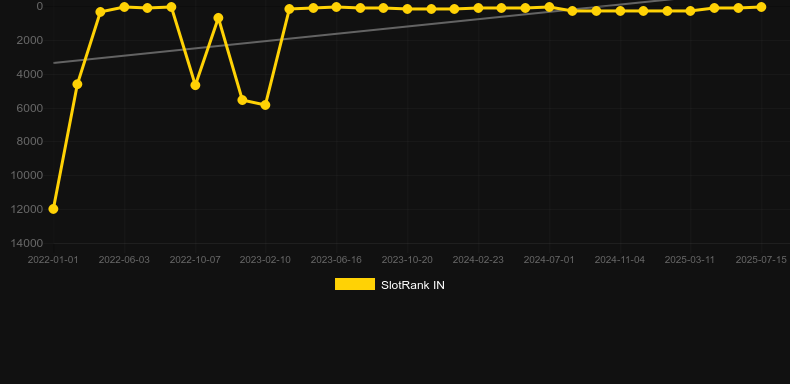
Task: Click the data point at 2023-06-16
Action: (x=336, y=7)
